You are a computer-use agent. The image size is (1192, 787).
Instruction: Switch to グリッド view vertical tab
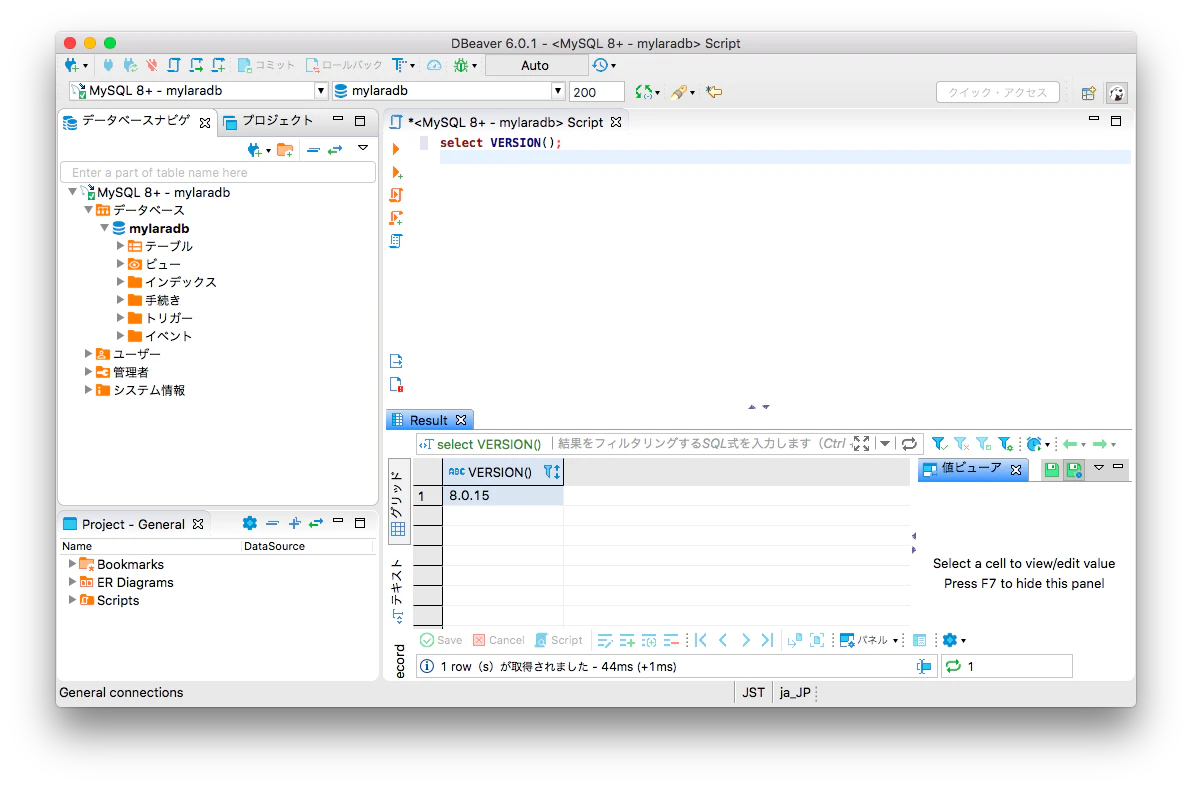pyautogui.click(x=398, y=503)
